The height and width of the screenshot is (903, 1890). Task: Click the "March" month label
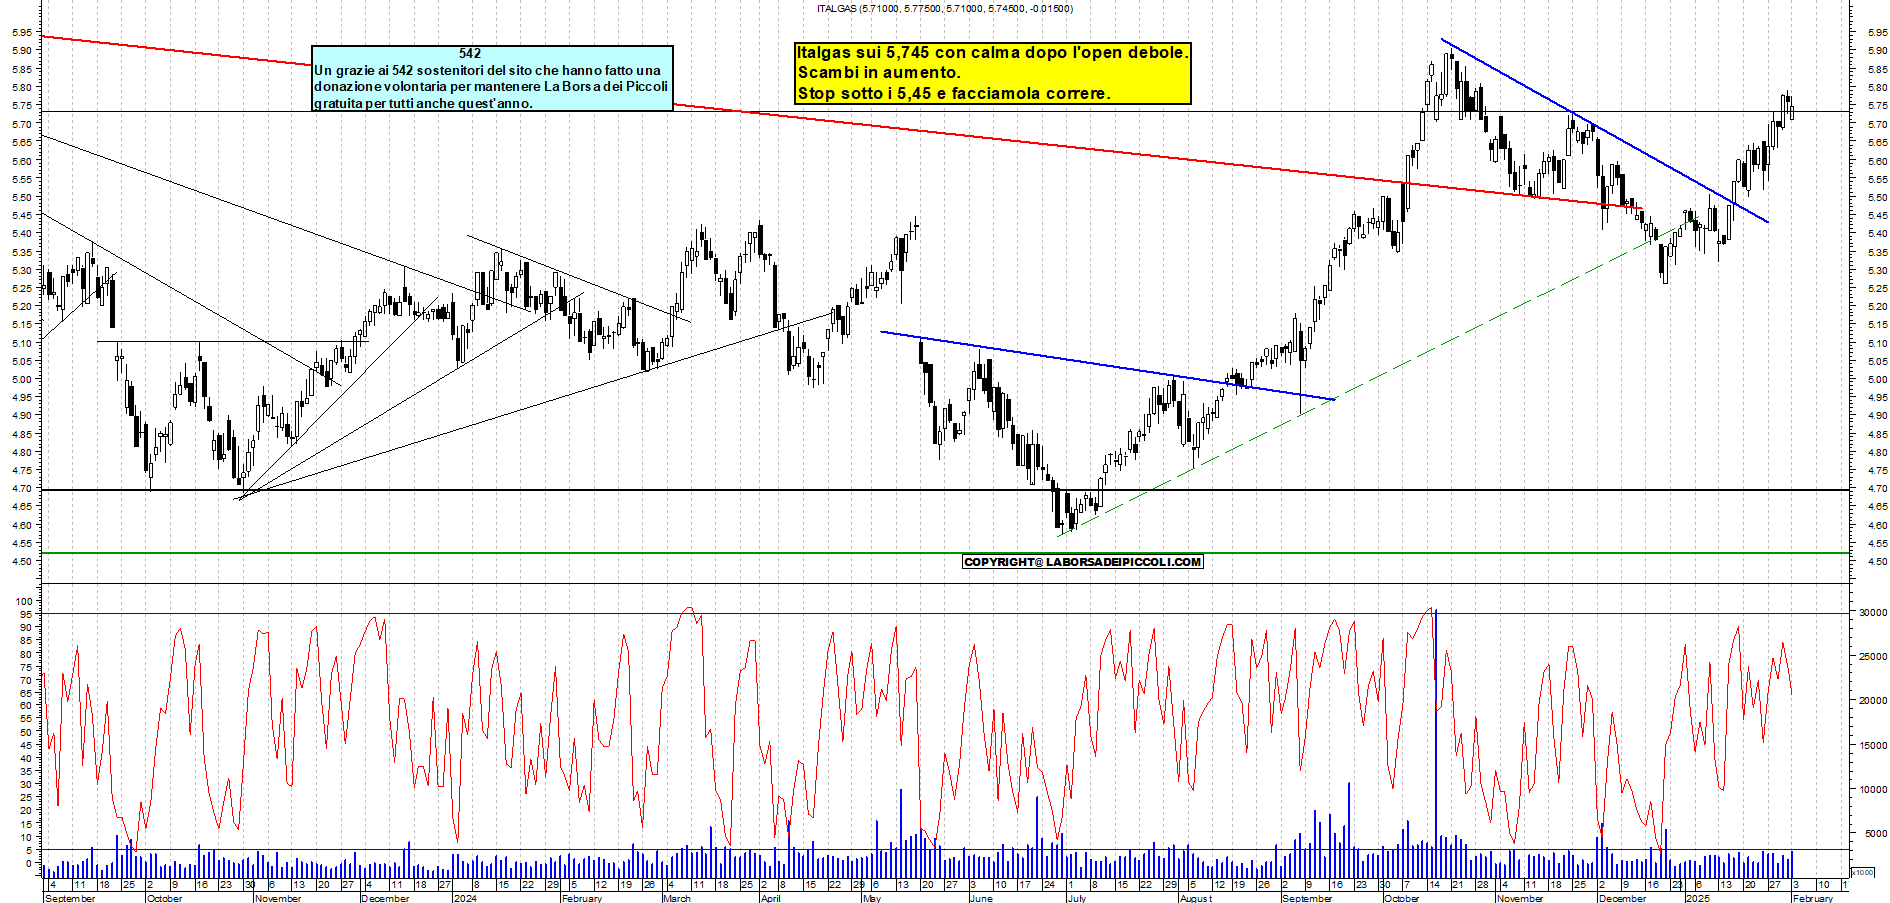tap(677, 898)
